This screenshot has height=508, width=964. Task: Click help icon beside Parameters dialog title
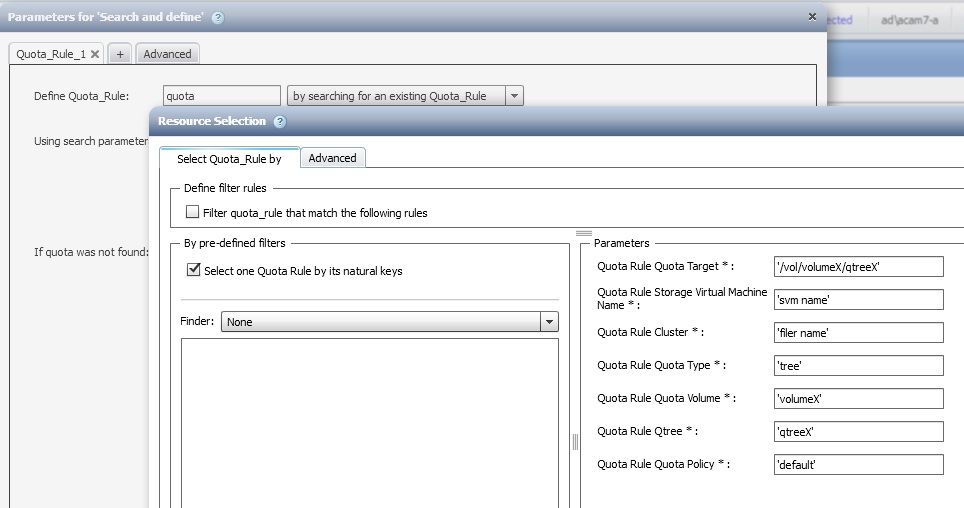218,18
